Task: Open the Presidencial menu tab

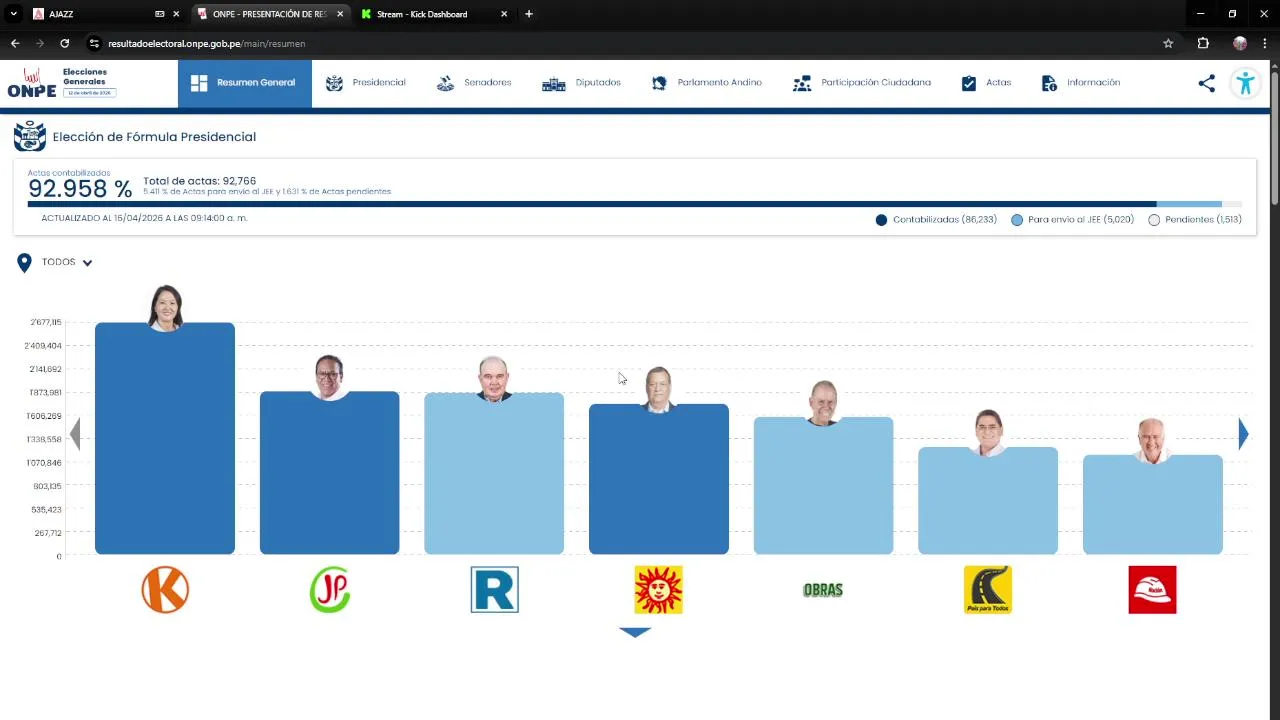Action: click(365, 83)
